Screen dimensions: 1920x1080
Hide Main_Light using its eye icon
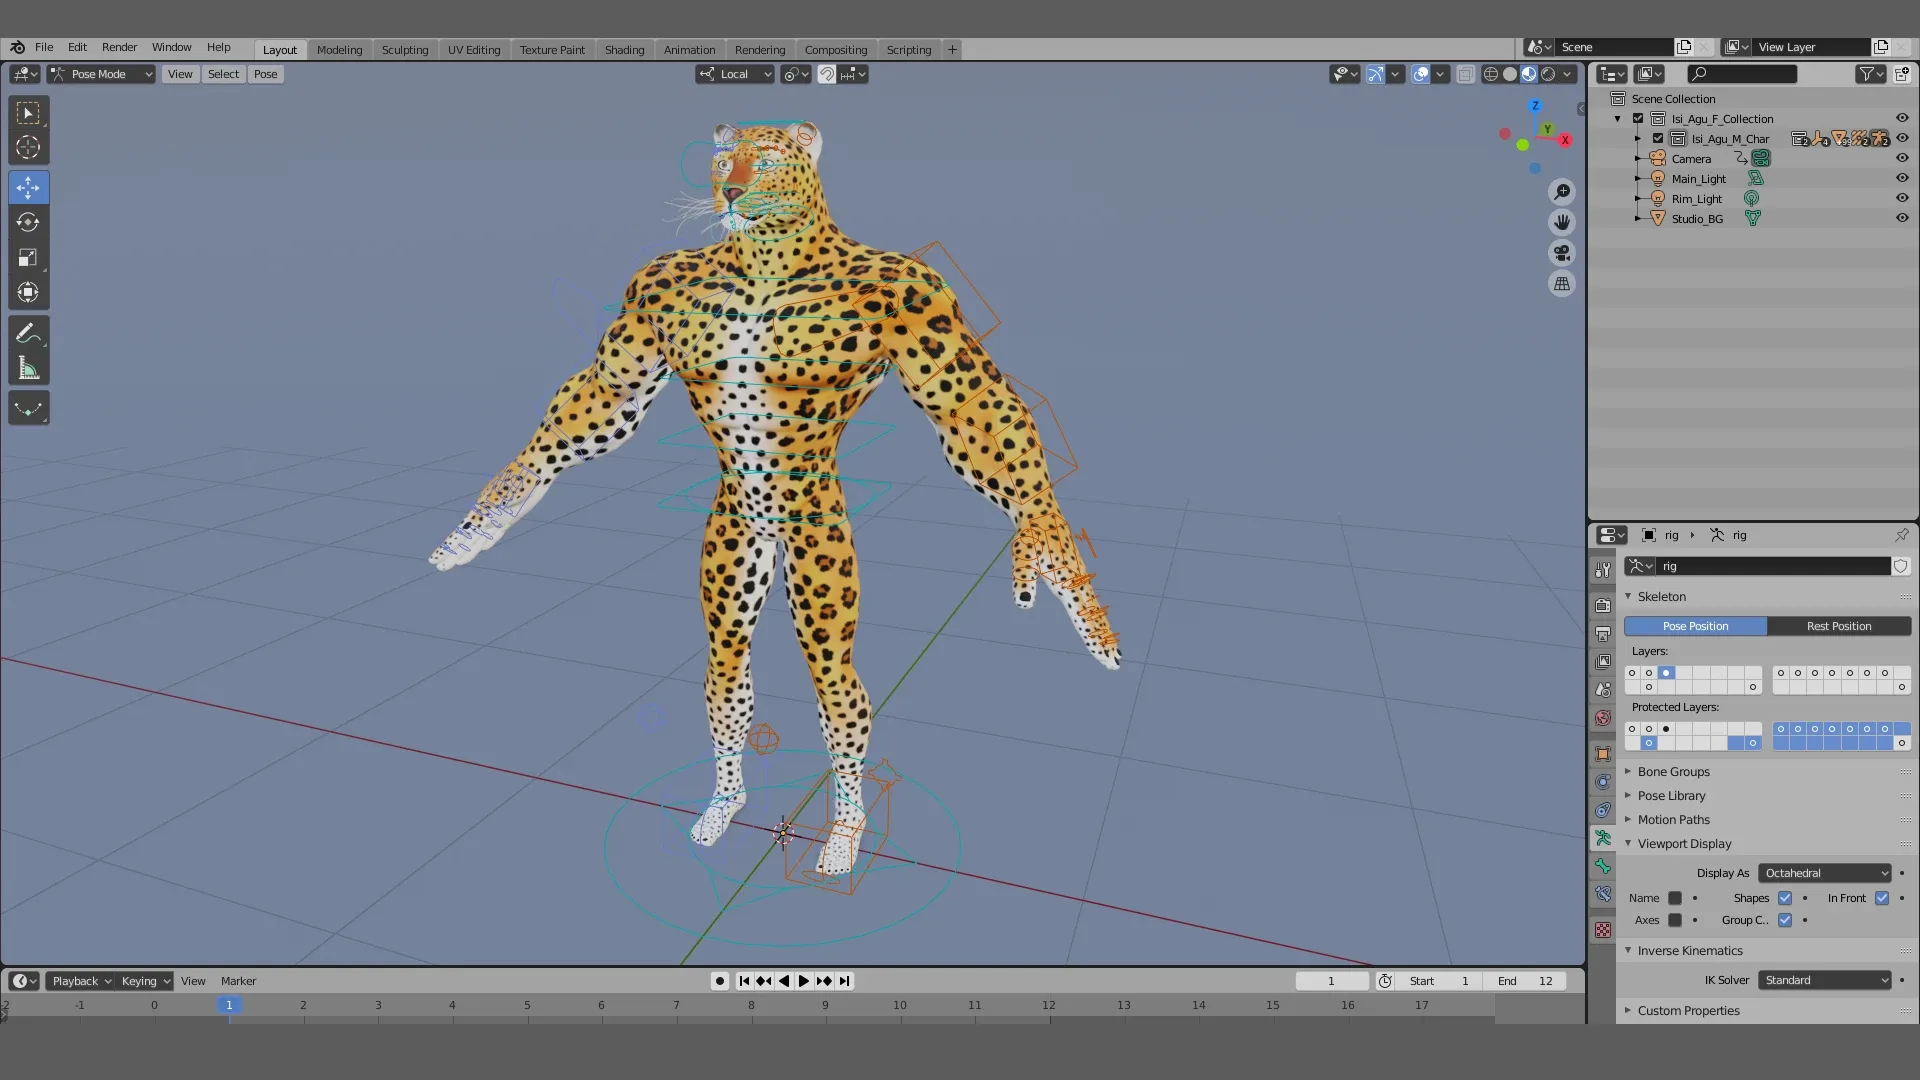pyautogui.click(x=1902, y=178)
